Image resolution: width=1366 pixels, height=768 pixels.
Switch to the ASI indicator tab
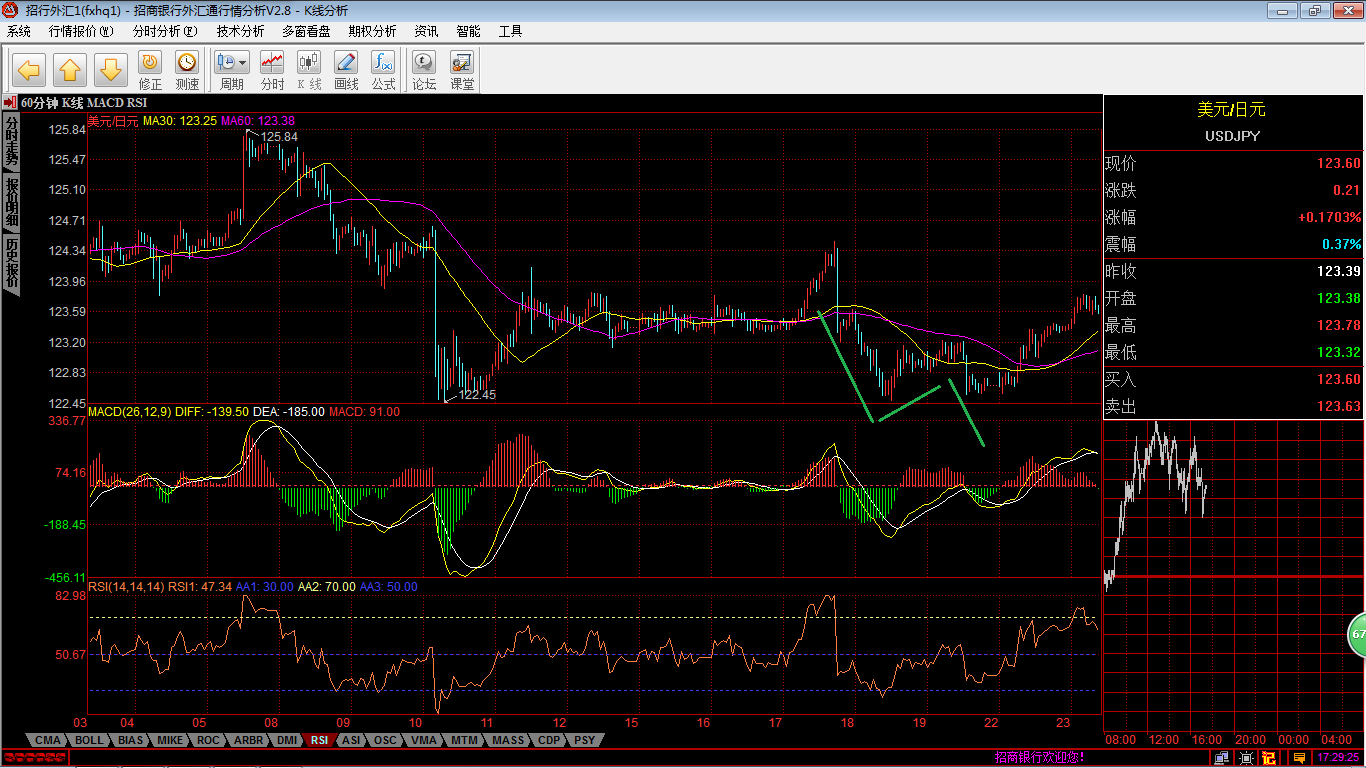(x=351, y=741)
